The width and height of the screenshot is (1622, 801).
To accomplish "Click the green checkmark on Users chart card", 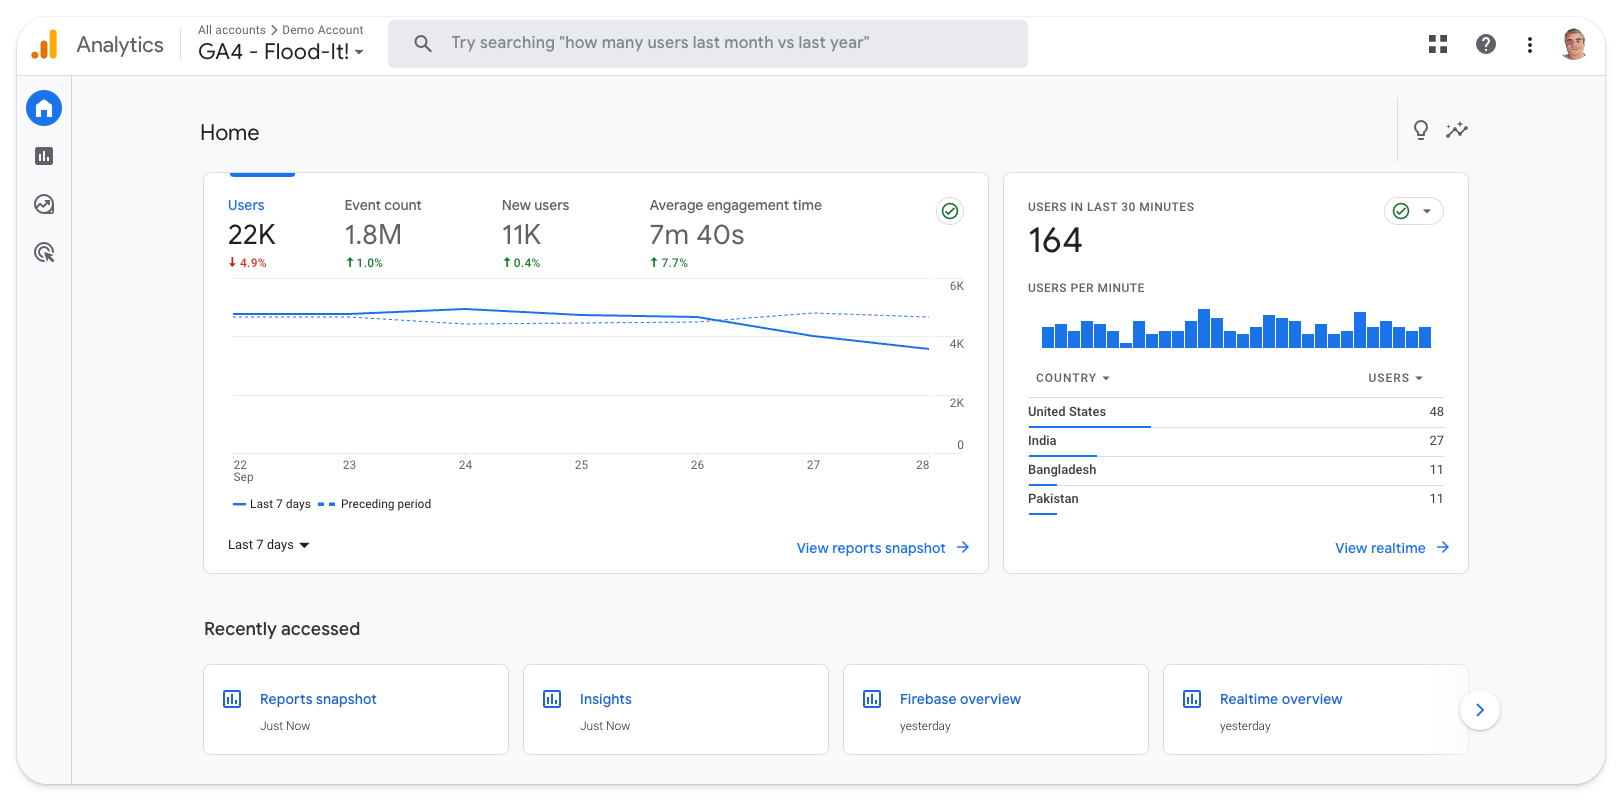I will [950, 211].
